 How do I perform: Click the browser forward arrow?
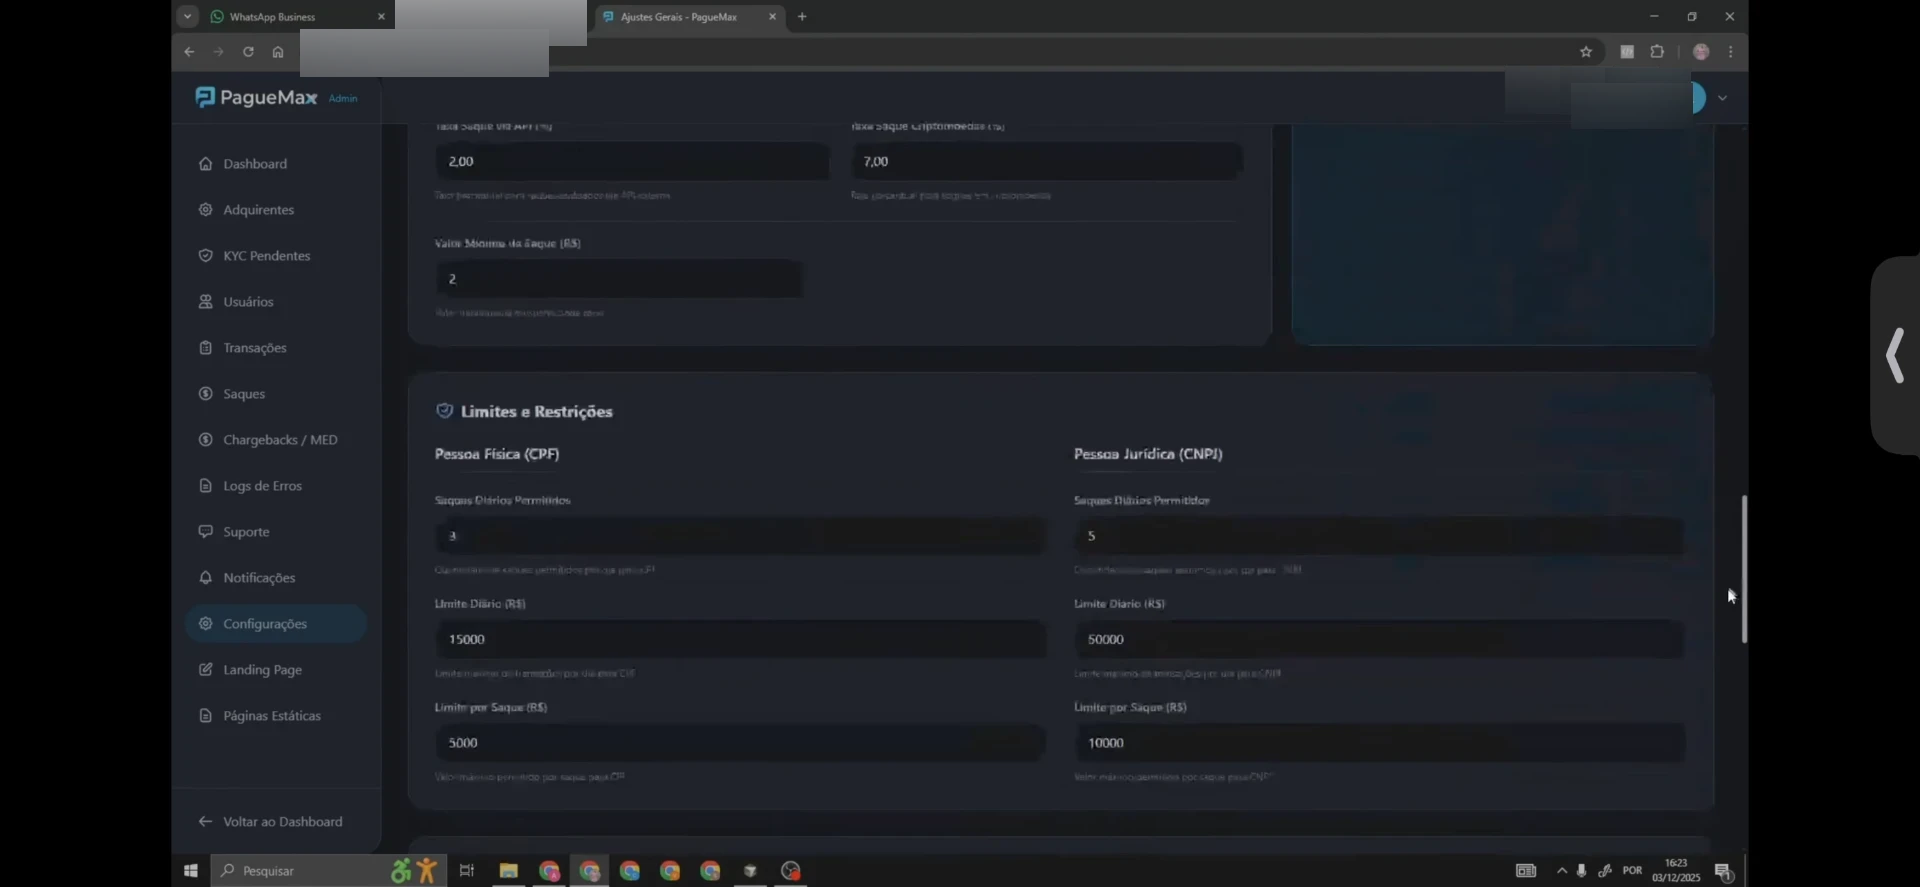pos(218,52)
